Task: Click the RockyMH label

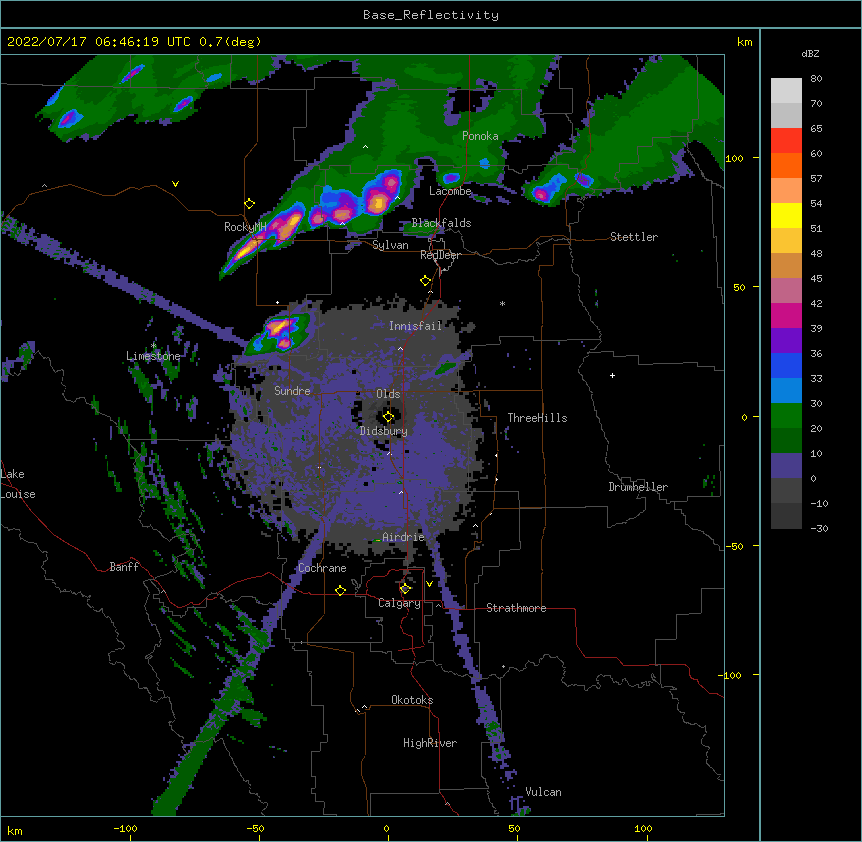Action: [x=245, y=226]
